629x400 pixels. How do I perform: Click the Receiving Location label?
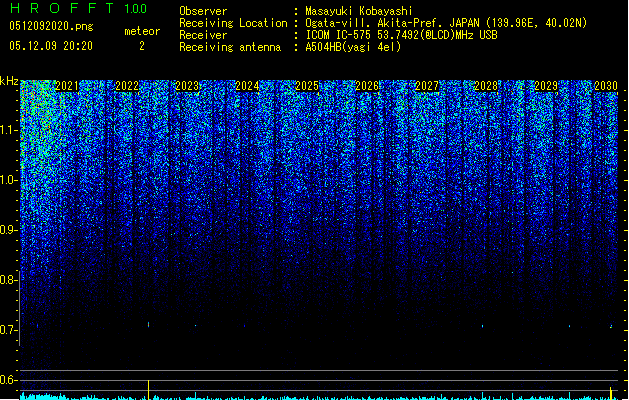pyautogui.click(x=233, y=23)
